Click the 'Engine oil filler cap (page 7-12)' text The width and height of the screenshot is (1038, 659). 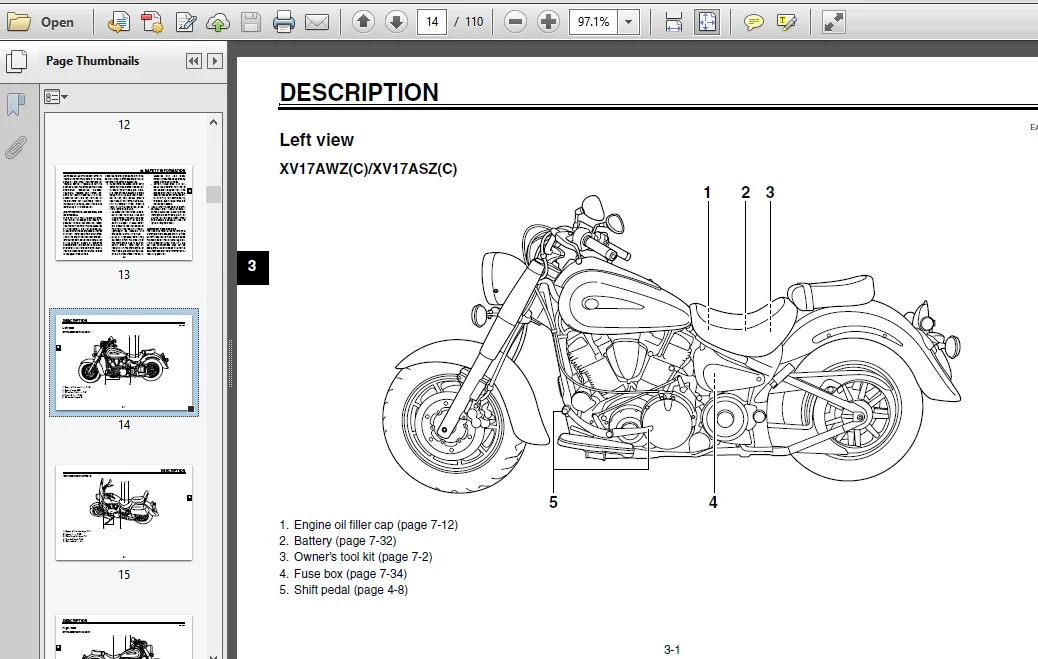point(375,525)
